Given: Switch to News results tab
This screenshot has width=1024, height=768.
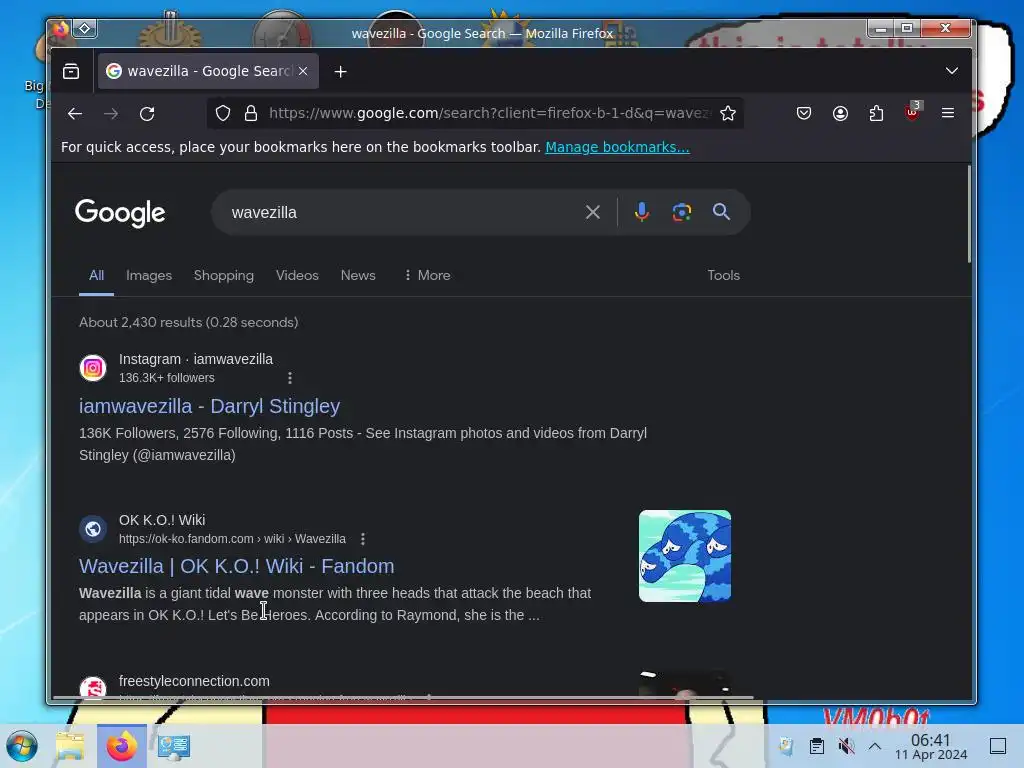Looking at the screenshot, I should (x=358, y=276).
